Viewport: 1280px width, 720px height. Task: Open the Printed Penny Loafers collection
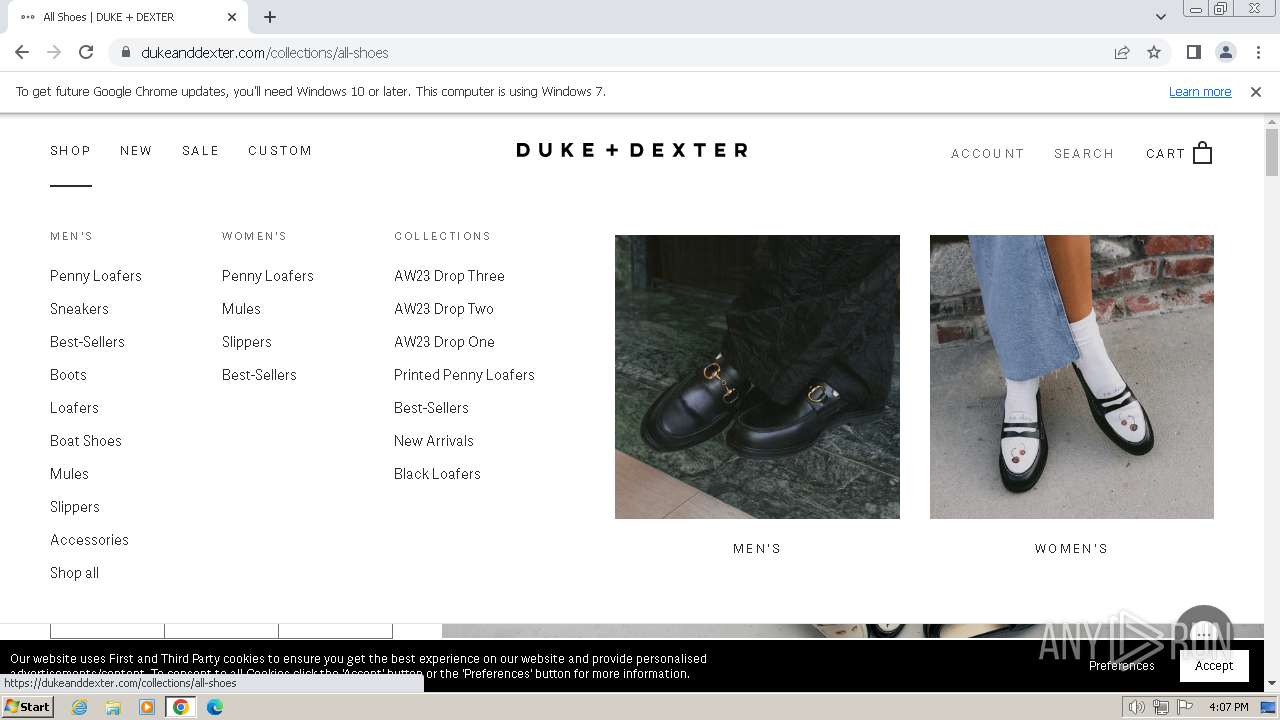click(464, 375)
